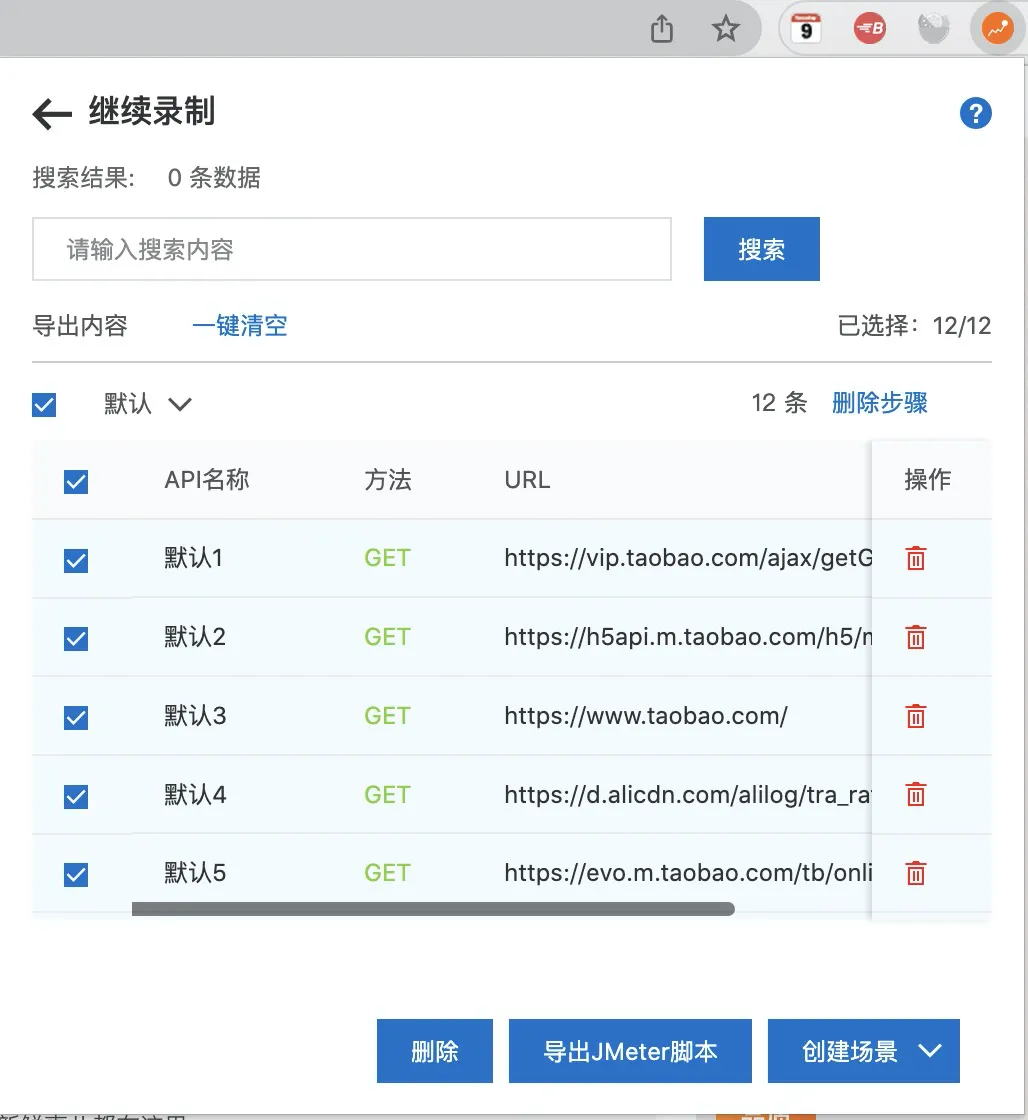Click the d.alicdn.com URL cell
The height and width of the screenshot is (1120, 1028).
click(x=688, y=794)
